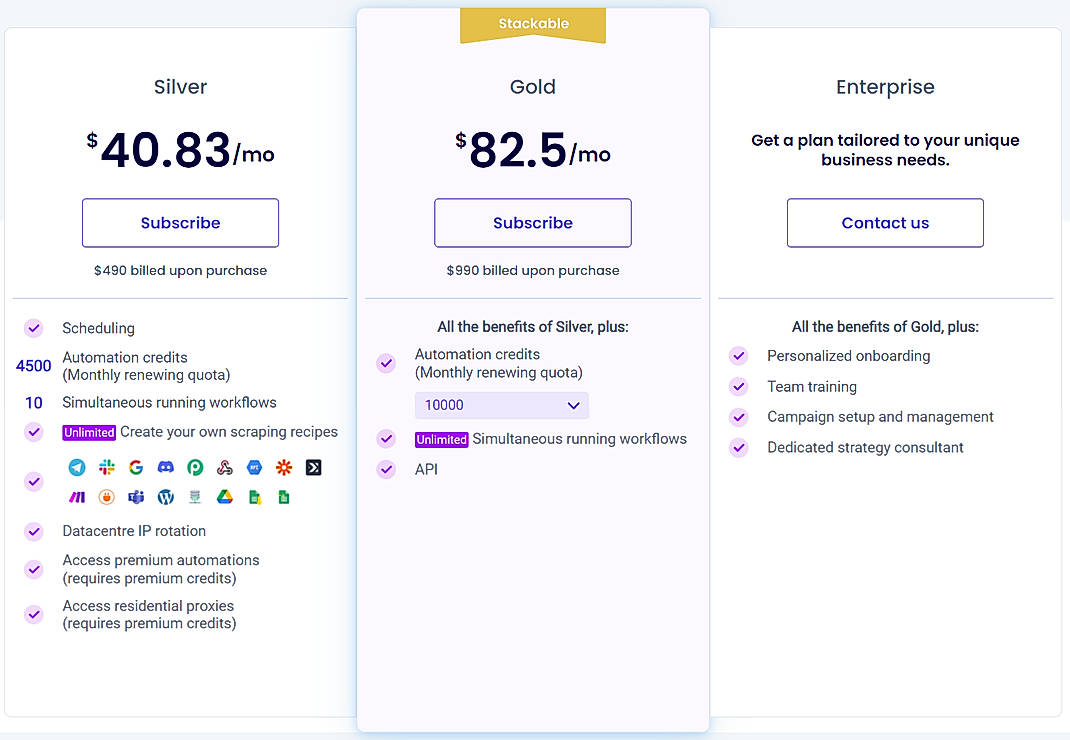1070x740 pixels.
Task: Click the checkmark next to Datacentre IP rotation
Action: 33,531
